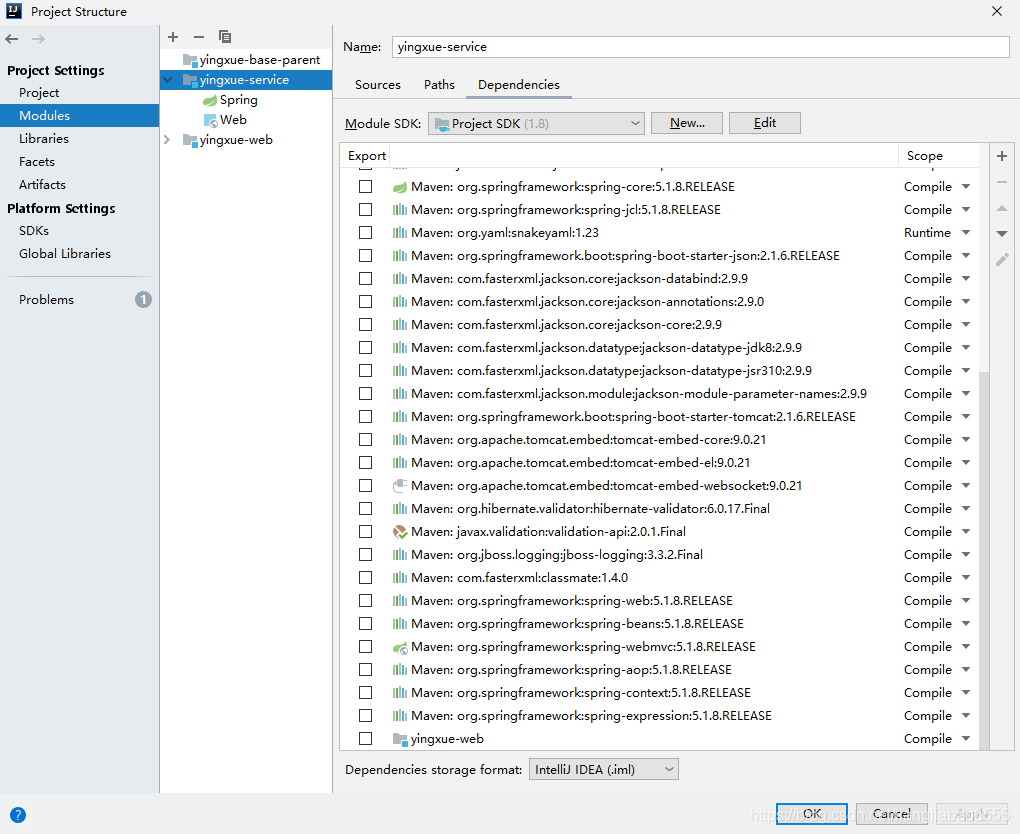Open Dependencies storage format dropdown

pyautogui.click(x=604, y=770)
